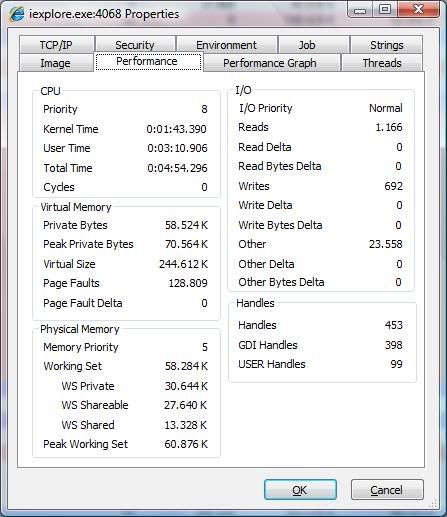Show the Threads tab
The image size is (447, 517).
click(x=382, y=63)
